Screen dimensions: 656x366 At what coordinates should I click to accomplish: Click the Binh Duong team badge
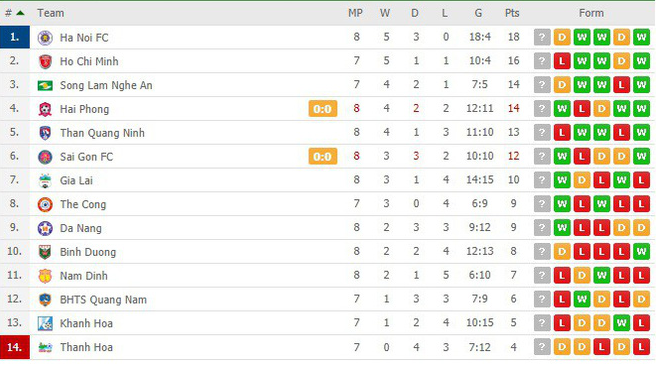45,252
